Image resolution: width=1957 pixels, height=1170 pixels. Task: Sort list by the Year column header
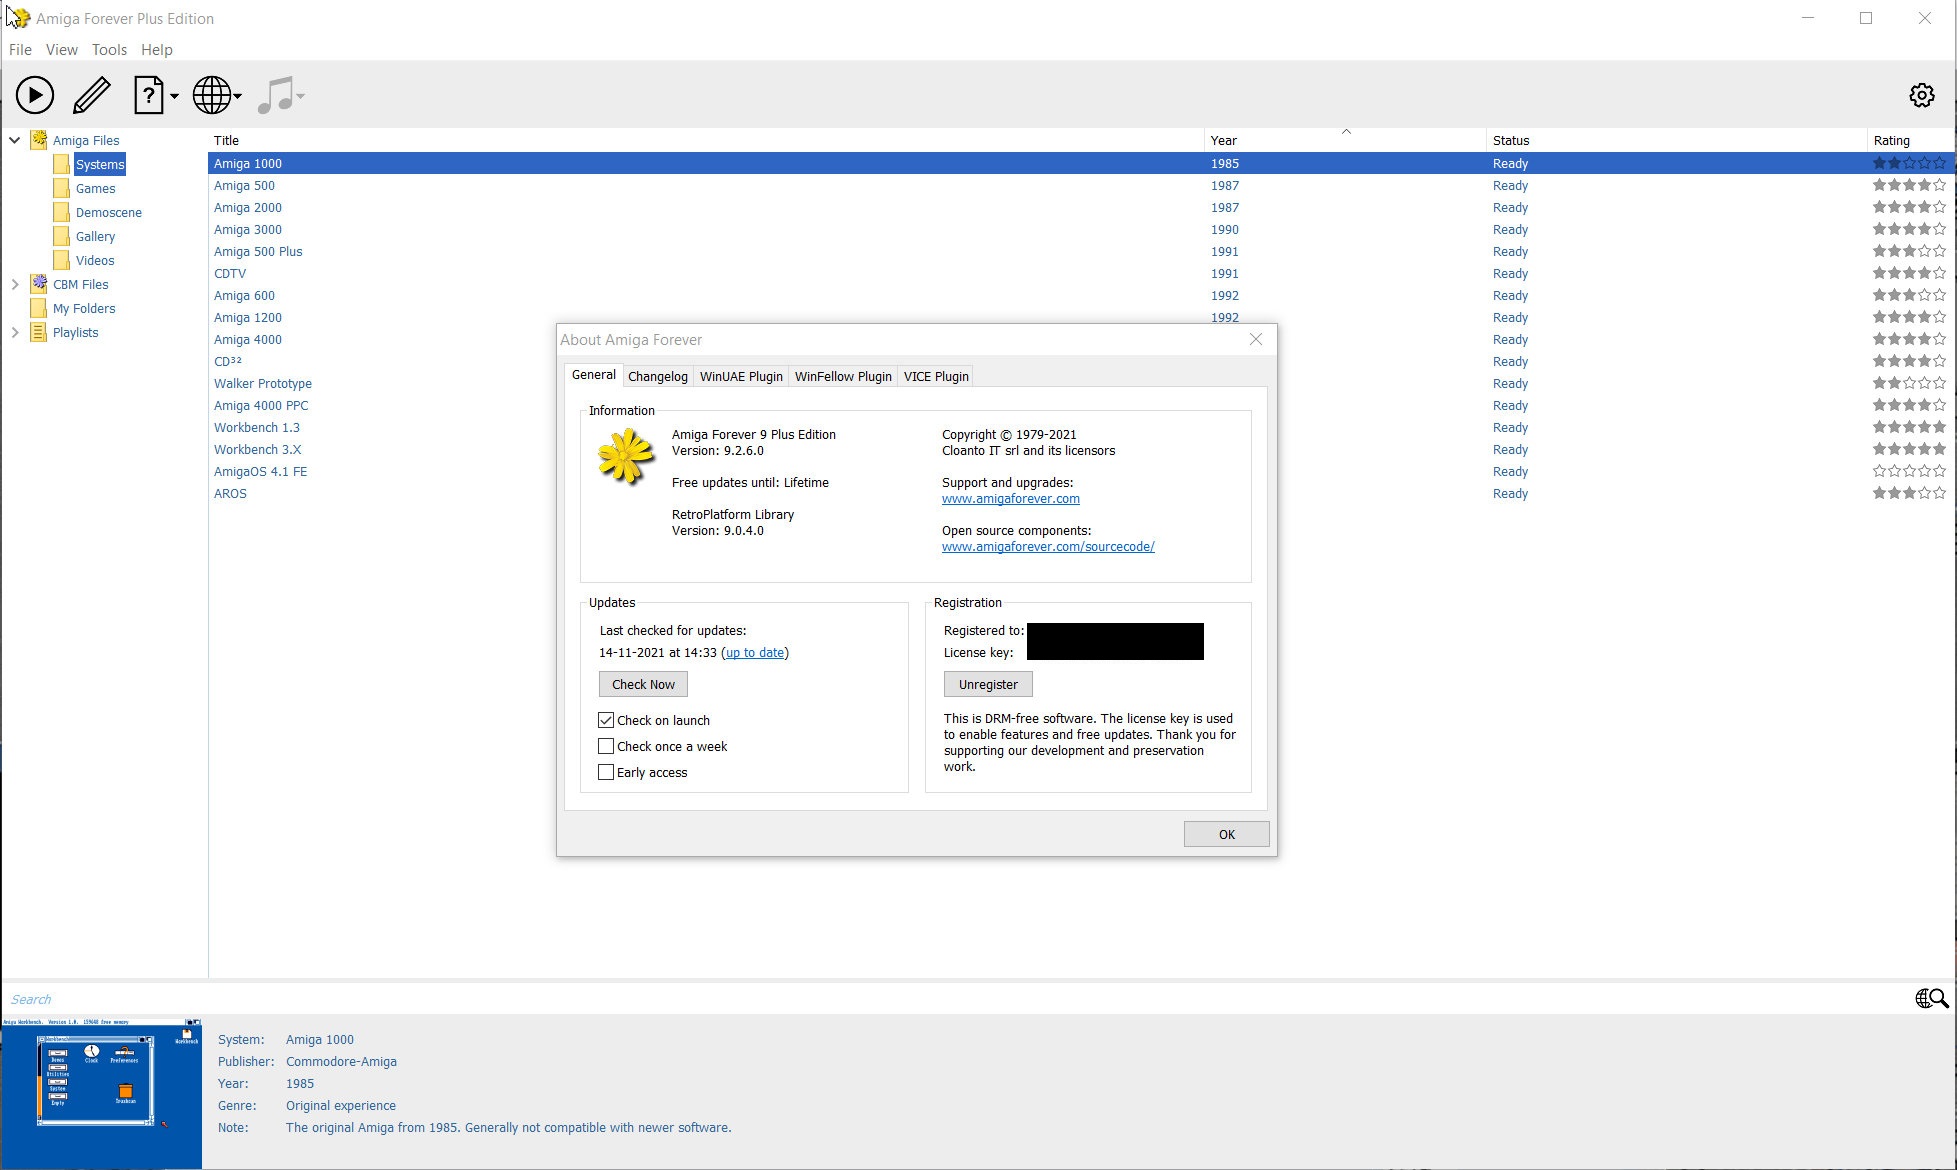point(1345,140)
